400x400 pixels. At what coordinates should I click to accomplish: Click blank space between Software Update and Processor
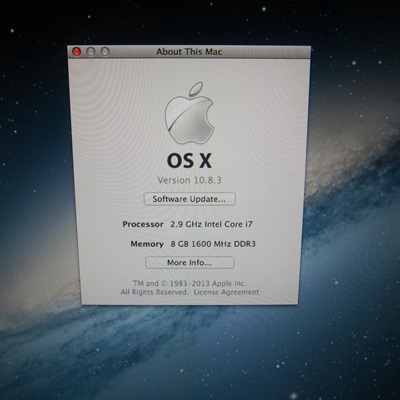click(x=189, y=213)
